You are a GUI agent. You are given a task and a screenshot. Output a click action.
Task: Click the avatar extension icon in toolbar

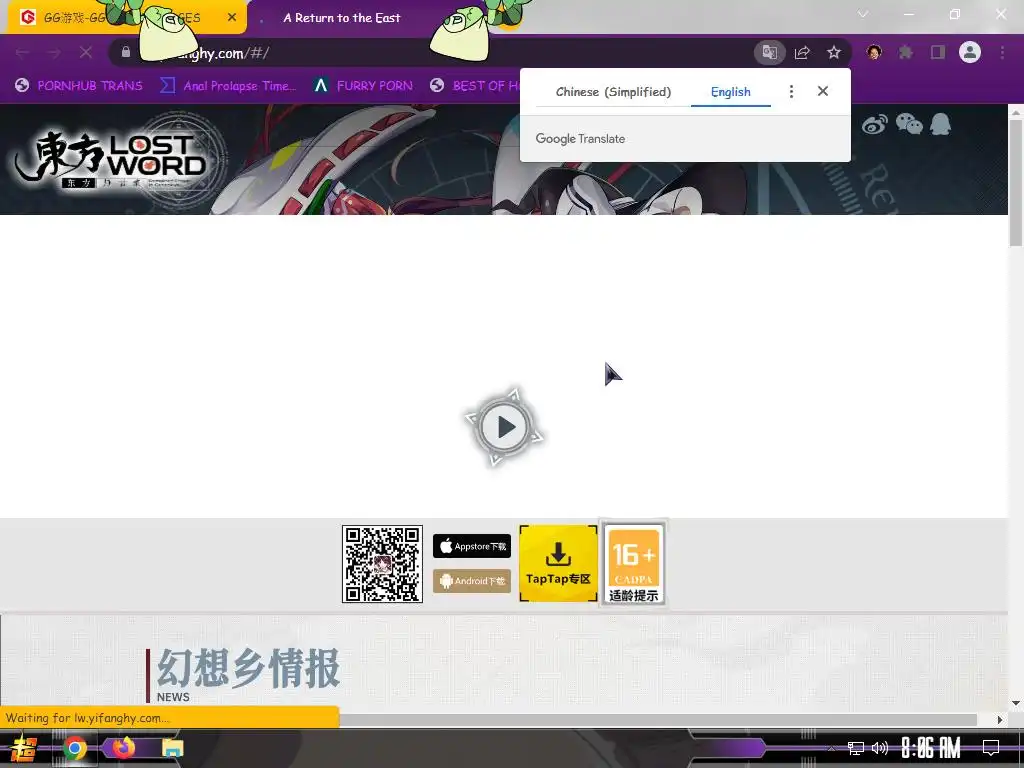click(874, 52)
